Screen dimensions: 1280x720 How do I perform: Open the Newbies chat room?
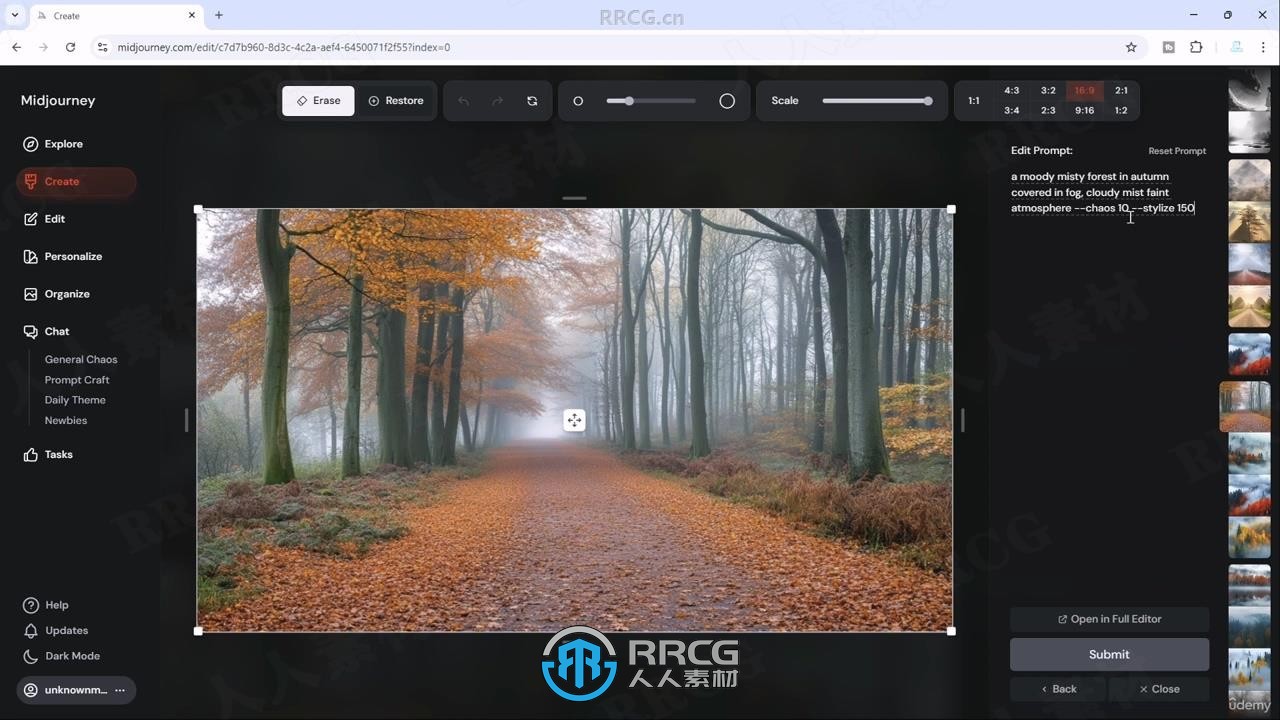[x=66, y=420]
